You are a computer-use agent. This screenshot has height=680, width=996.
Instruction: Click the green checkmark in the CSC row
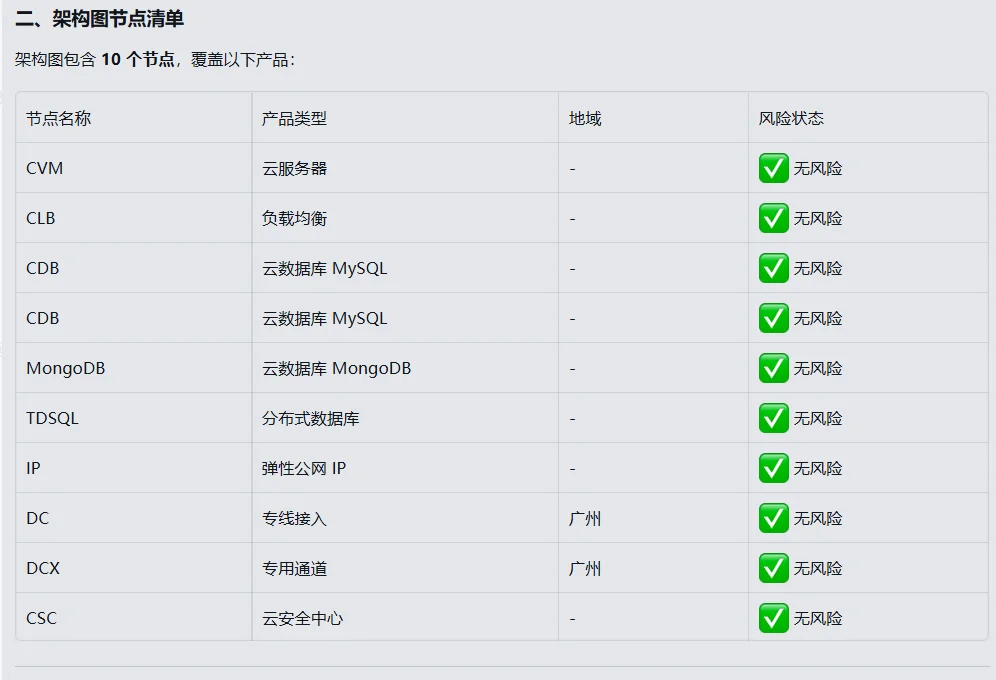[774, 618]
